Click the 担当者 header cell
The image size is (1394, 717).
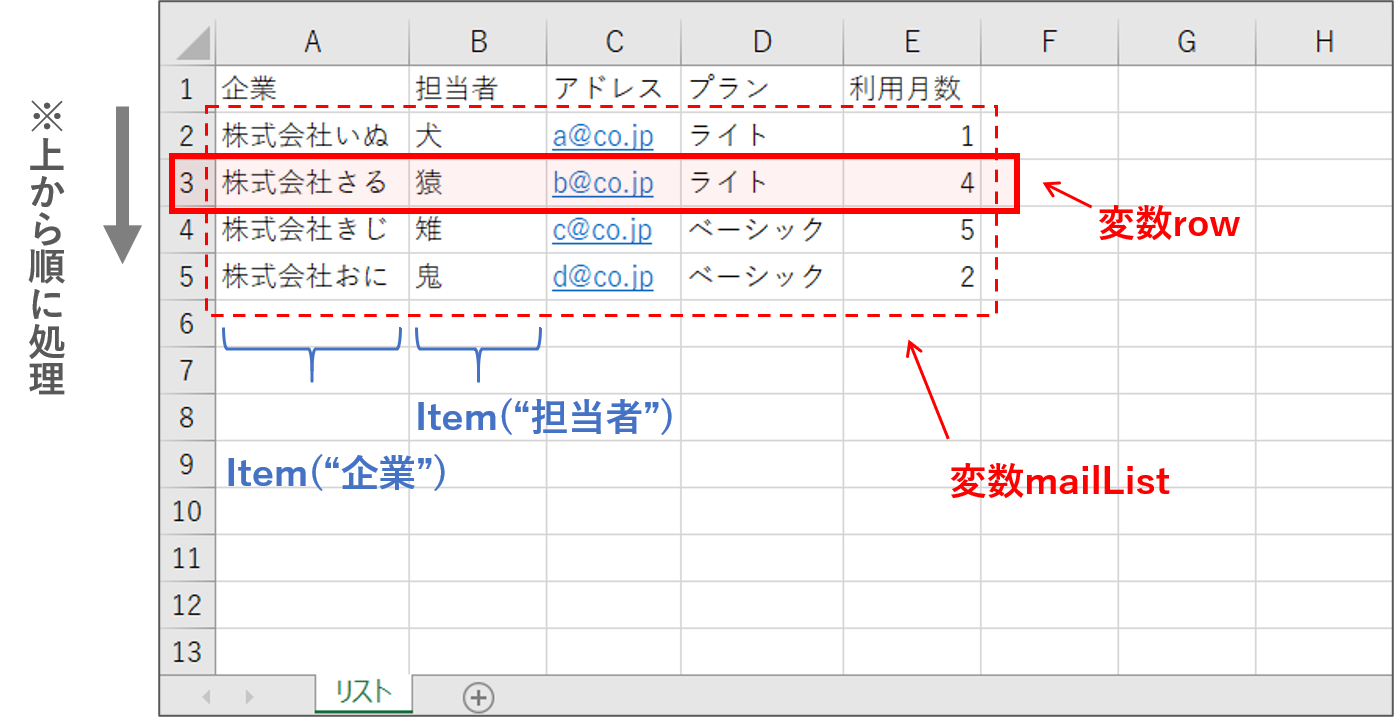(456, 89)
